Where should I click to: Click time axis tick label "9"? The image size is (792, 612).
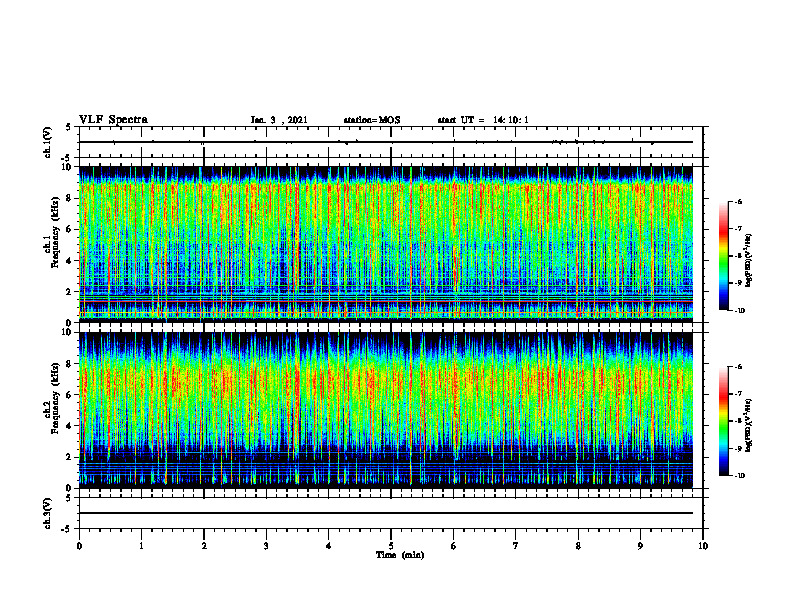(x=640, y=546)
